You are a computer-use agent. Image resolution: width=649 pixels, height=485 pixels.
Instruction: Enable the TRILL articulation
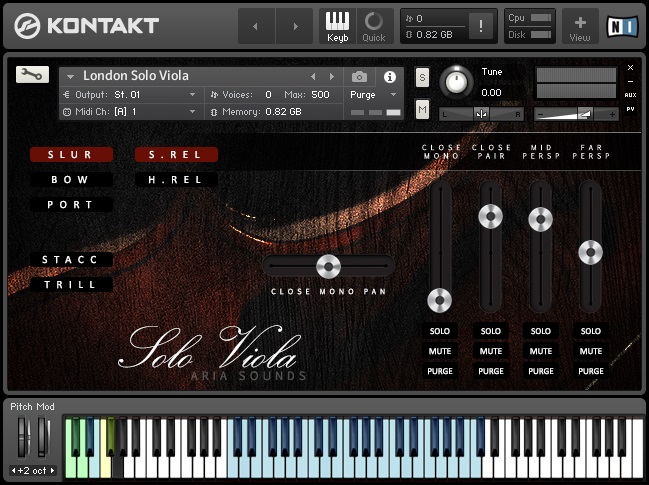(x=71, y=284)
